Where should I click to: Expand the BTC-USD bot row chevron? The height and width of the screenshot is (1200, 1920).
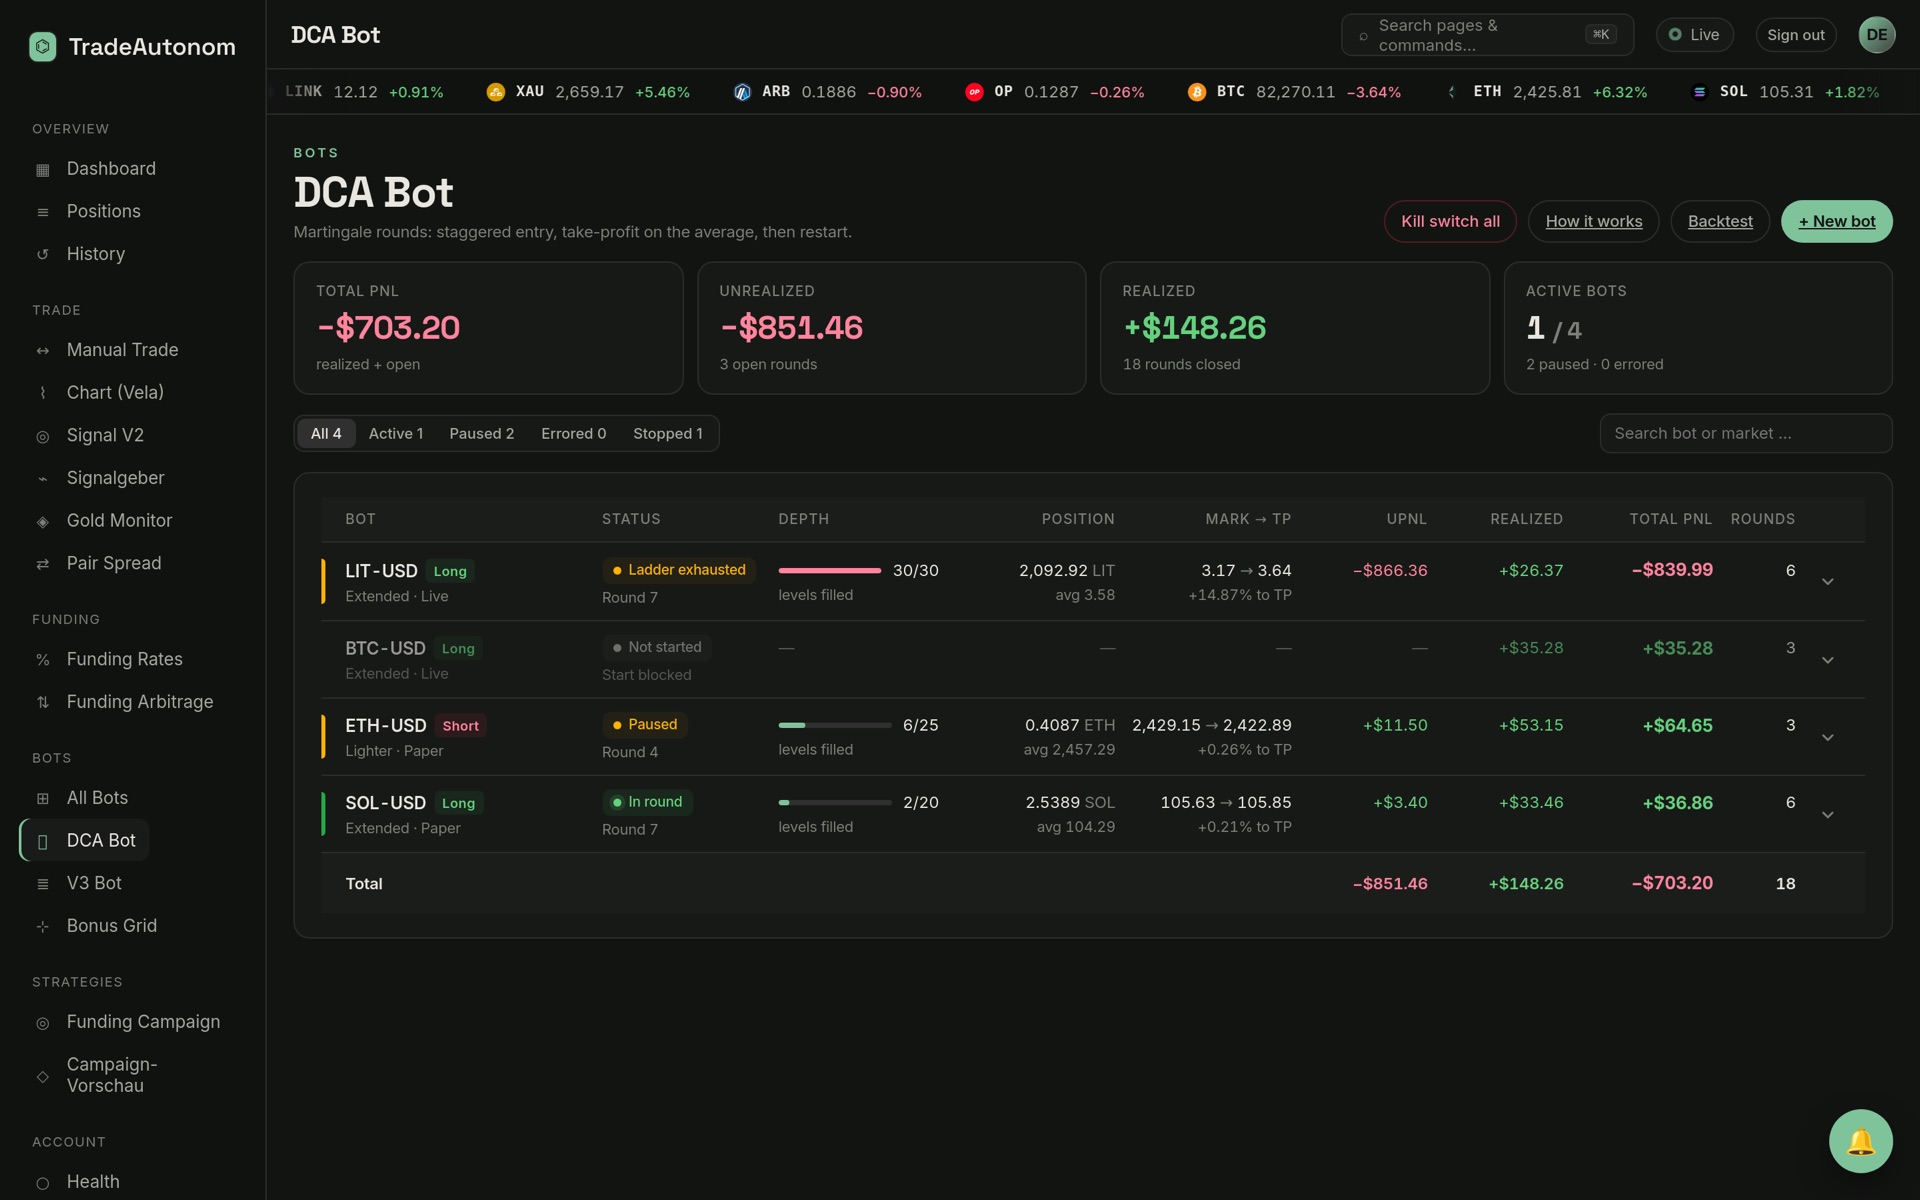1827,660
